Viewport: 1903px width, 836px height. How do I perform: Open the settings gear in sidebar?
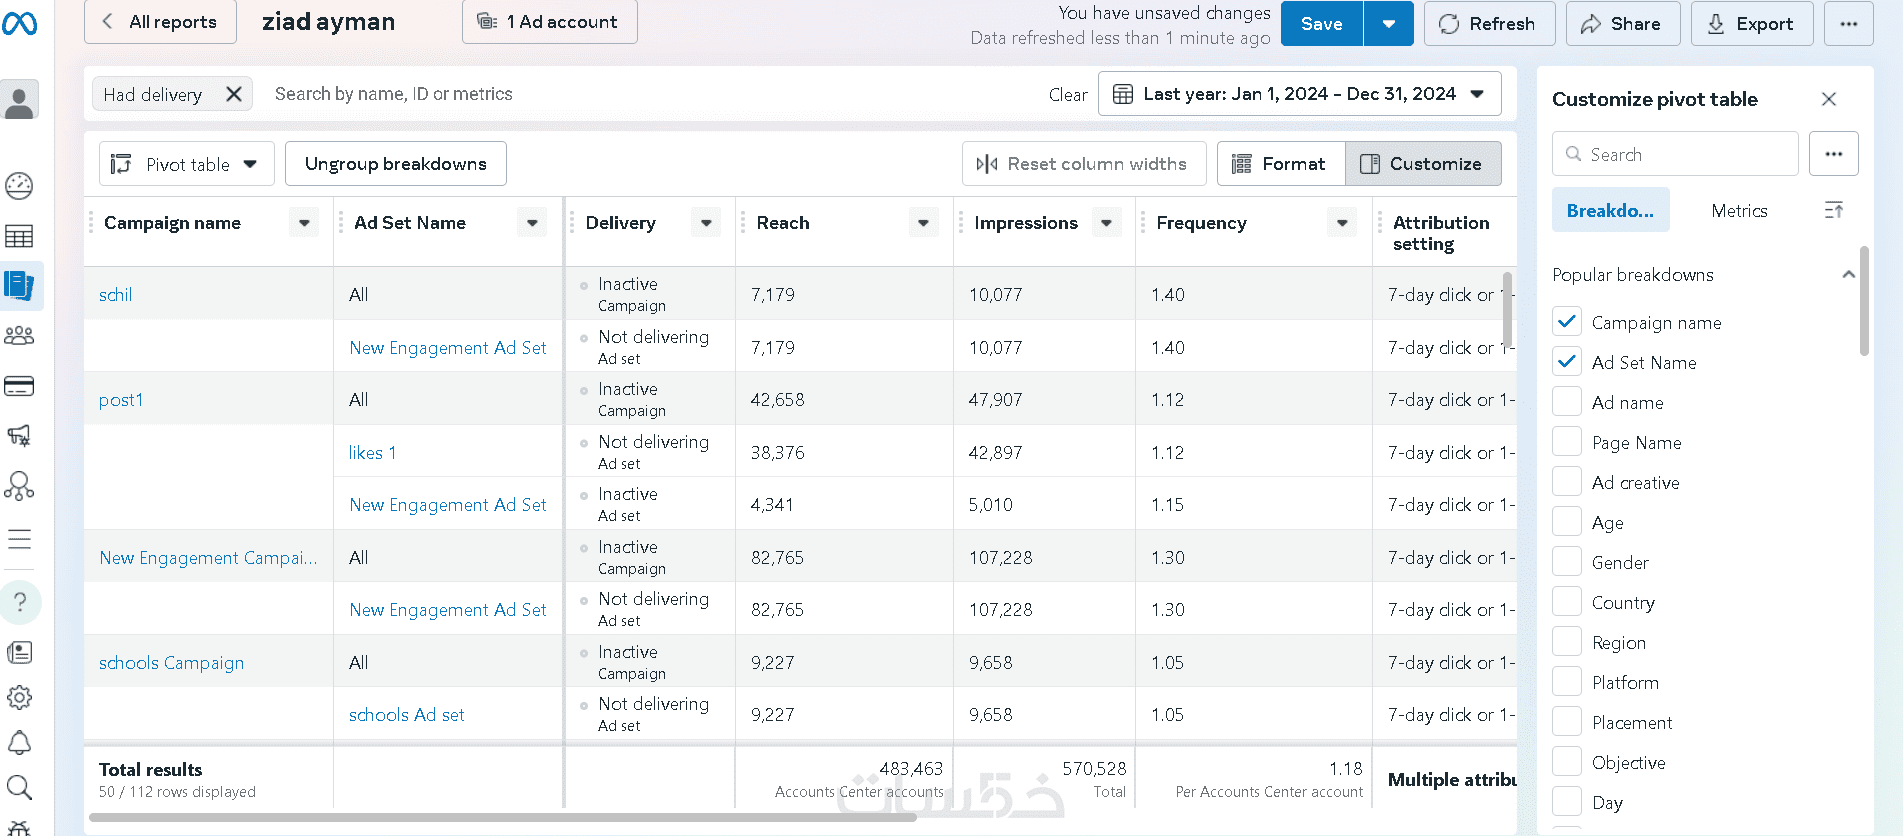coord(19,697)
